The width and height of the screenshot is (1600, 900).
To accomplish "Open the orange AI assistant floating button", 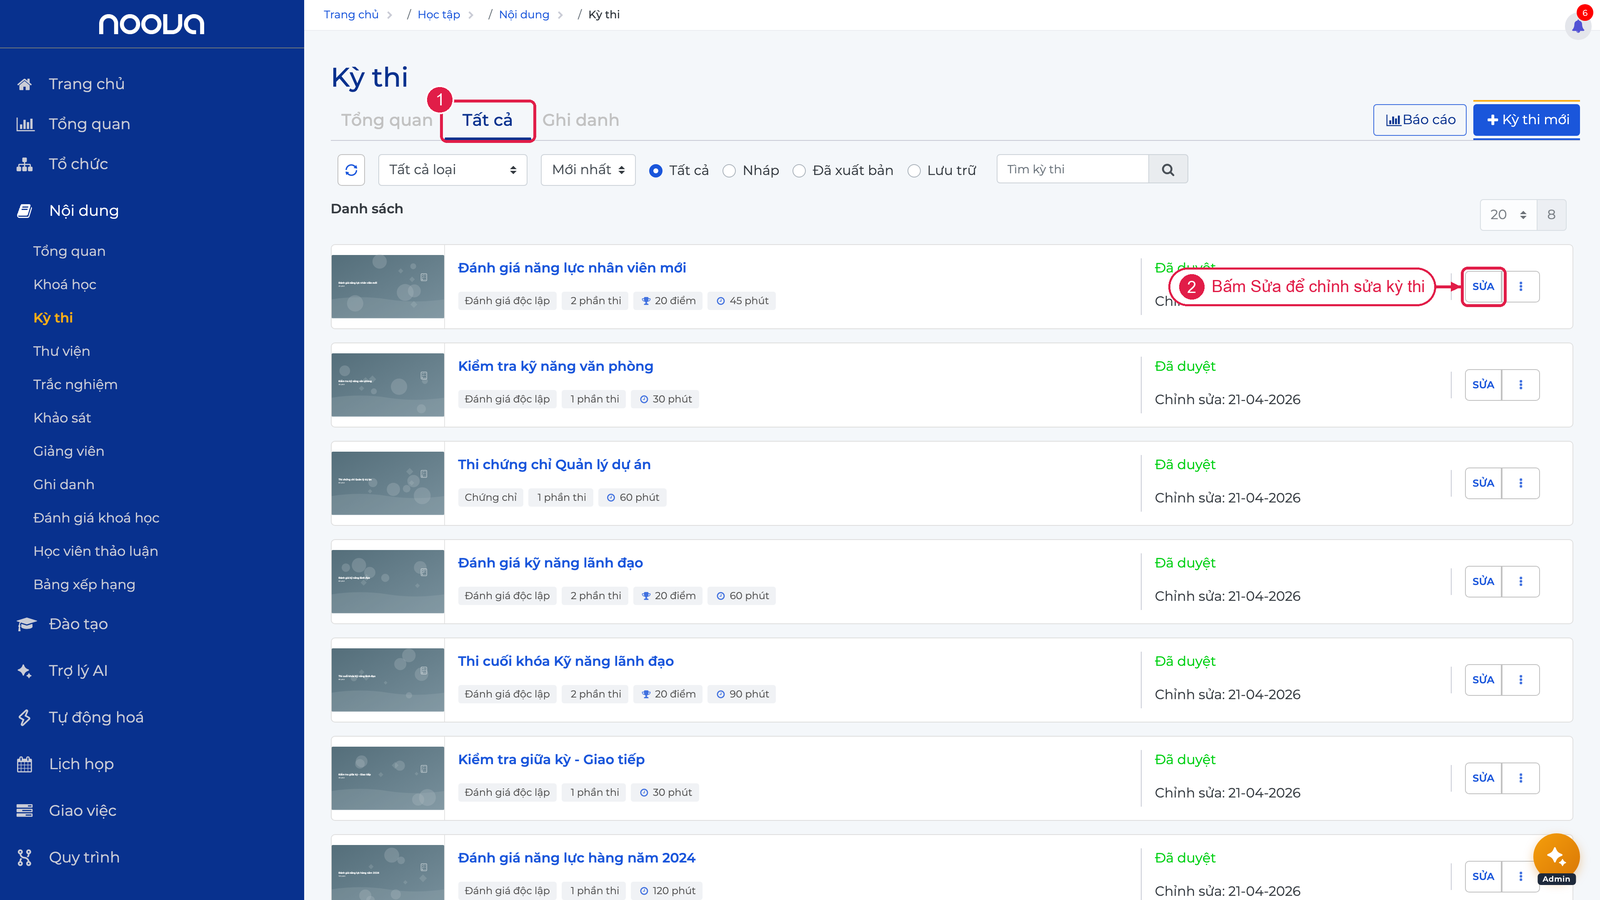I will [1556, 857].
